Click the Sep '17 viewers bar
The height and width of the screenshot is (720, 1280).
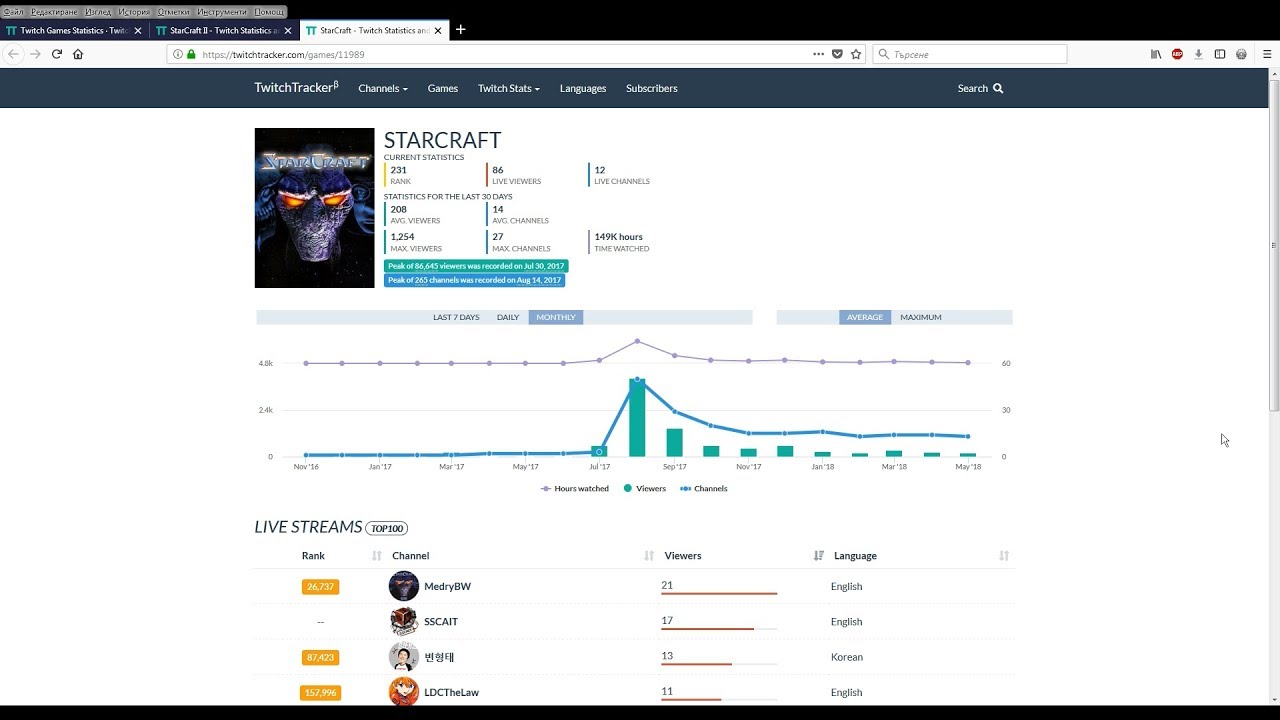pos(675,443)
